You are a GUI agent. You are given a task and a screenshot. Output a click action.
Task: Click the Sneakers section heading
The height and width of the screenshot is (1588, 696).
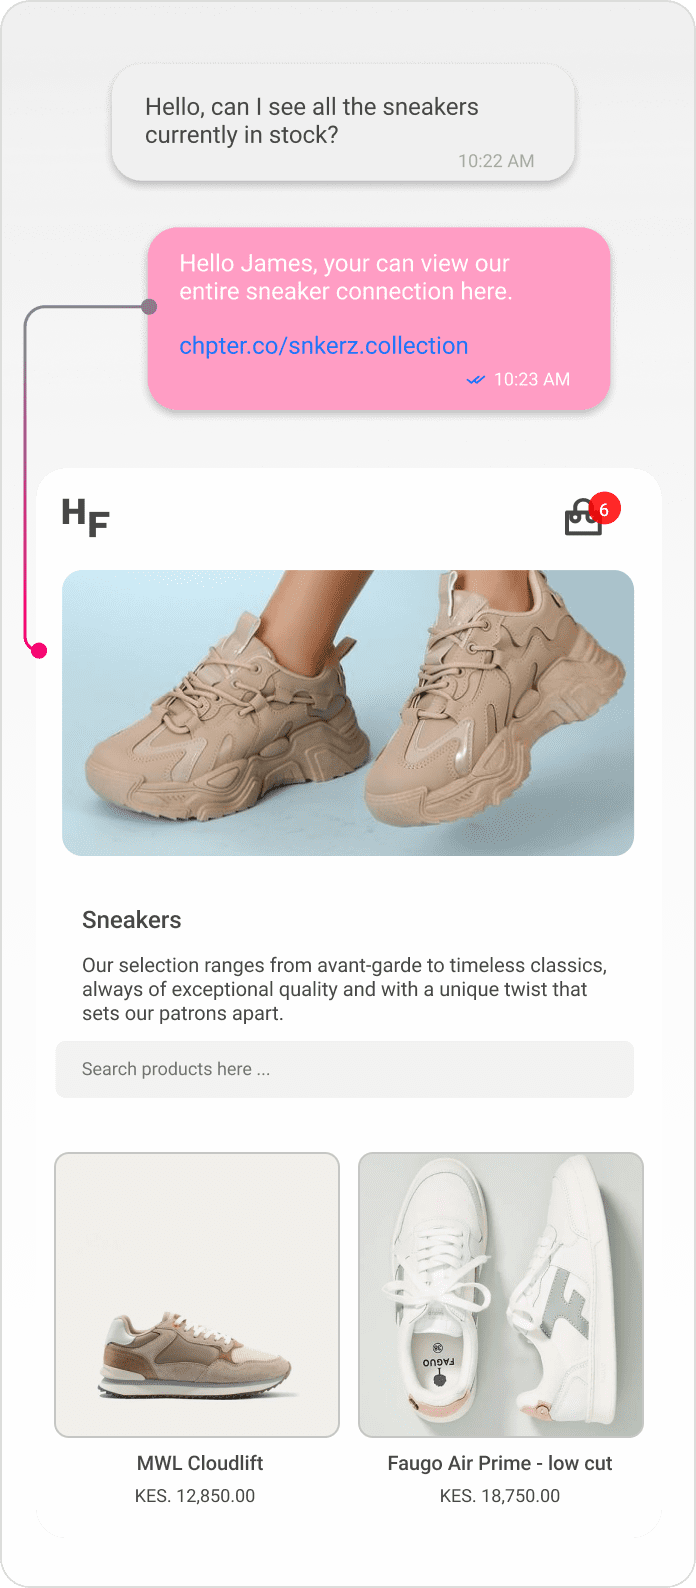point(132,920)
